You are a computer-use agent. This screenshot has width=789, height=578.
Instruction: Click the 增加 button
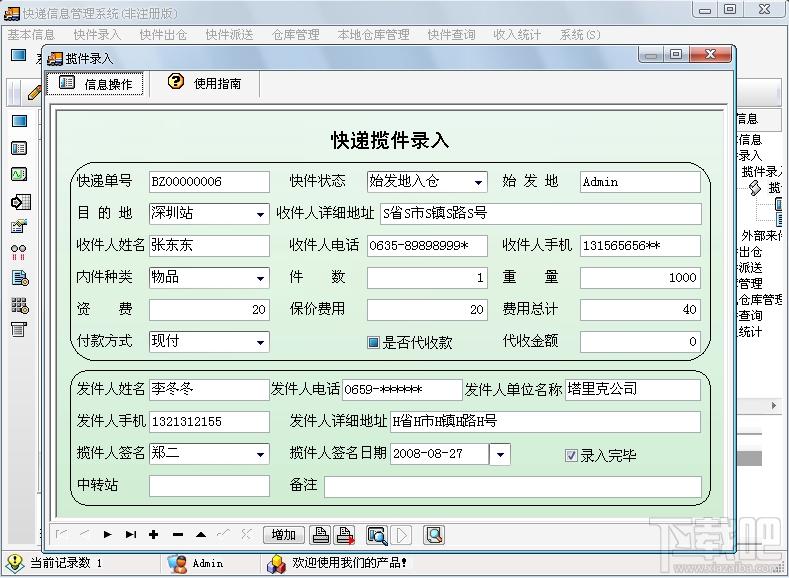click(284, 535)
